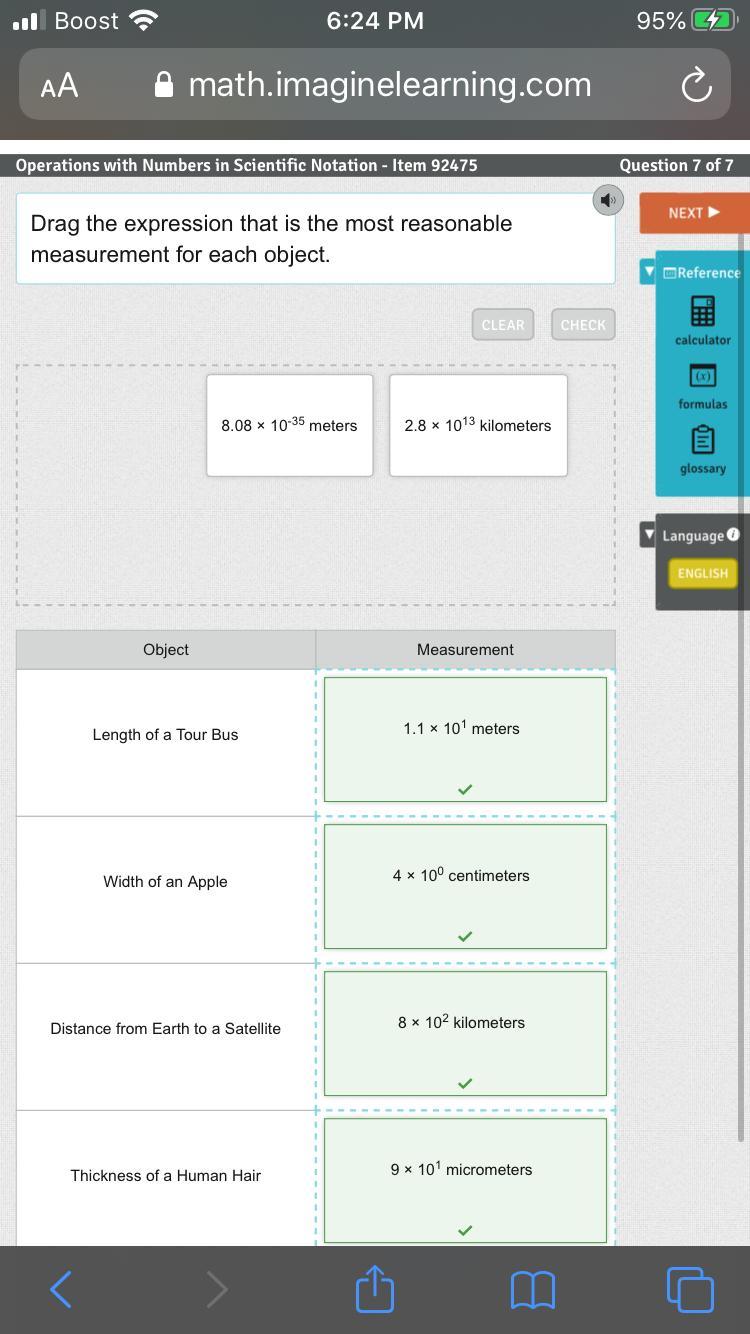This screenshot has height=1334, width=750.
Task: Tap the Wi-Fi status icon
Action: [x=145, y=21]
